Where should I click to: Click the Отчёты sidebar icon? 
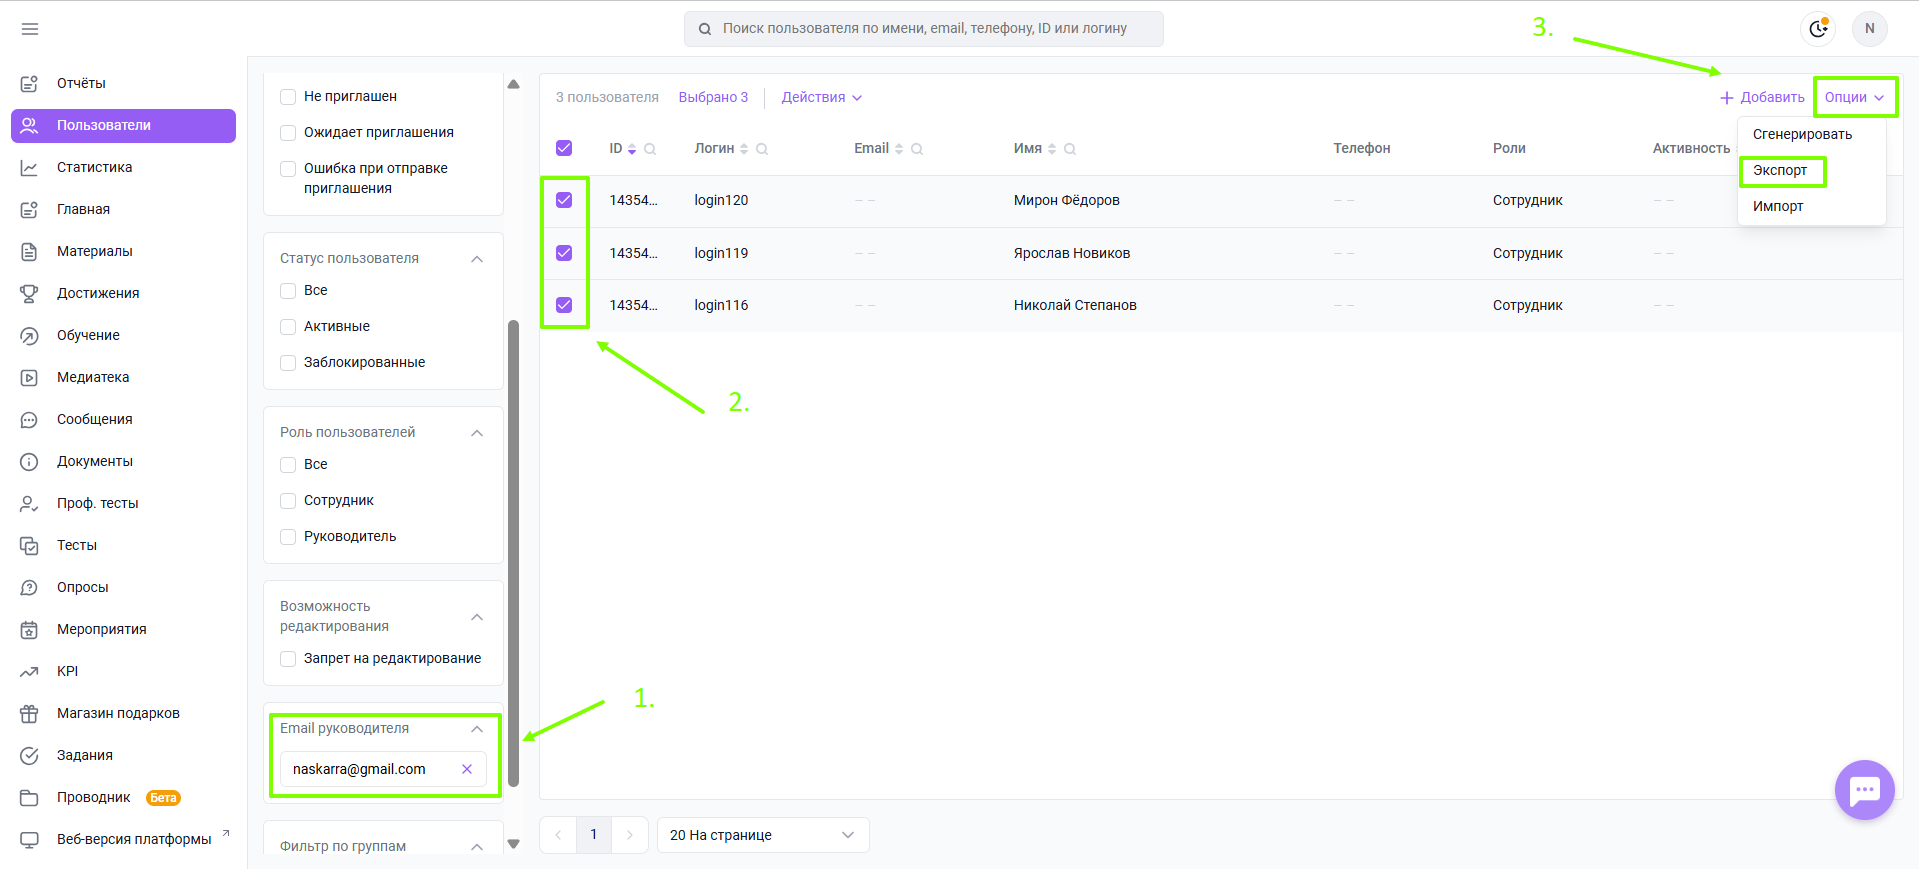click(x=29, y=83)
